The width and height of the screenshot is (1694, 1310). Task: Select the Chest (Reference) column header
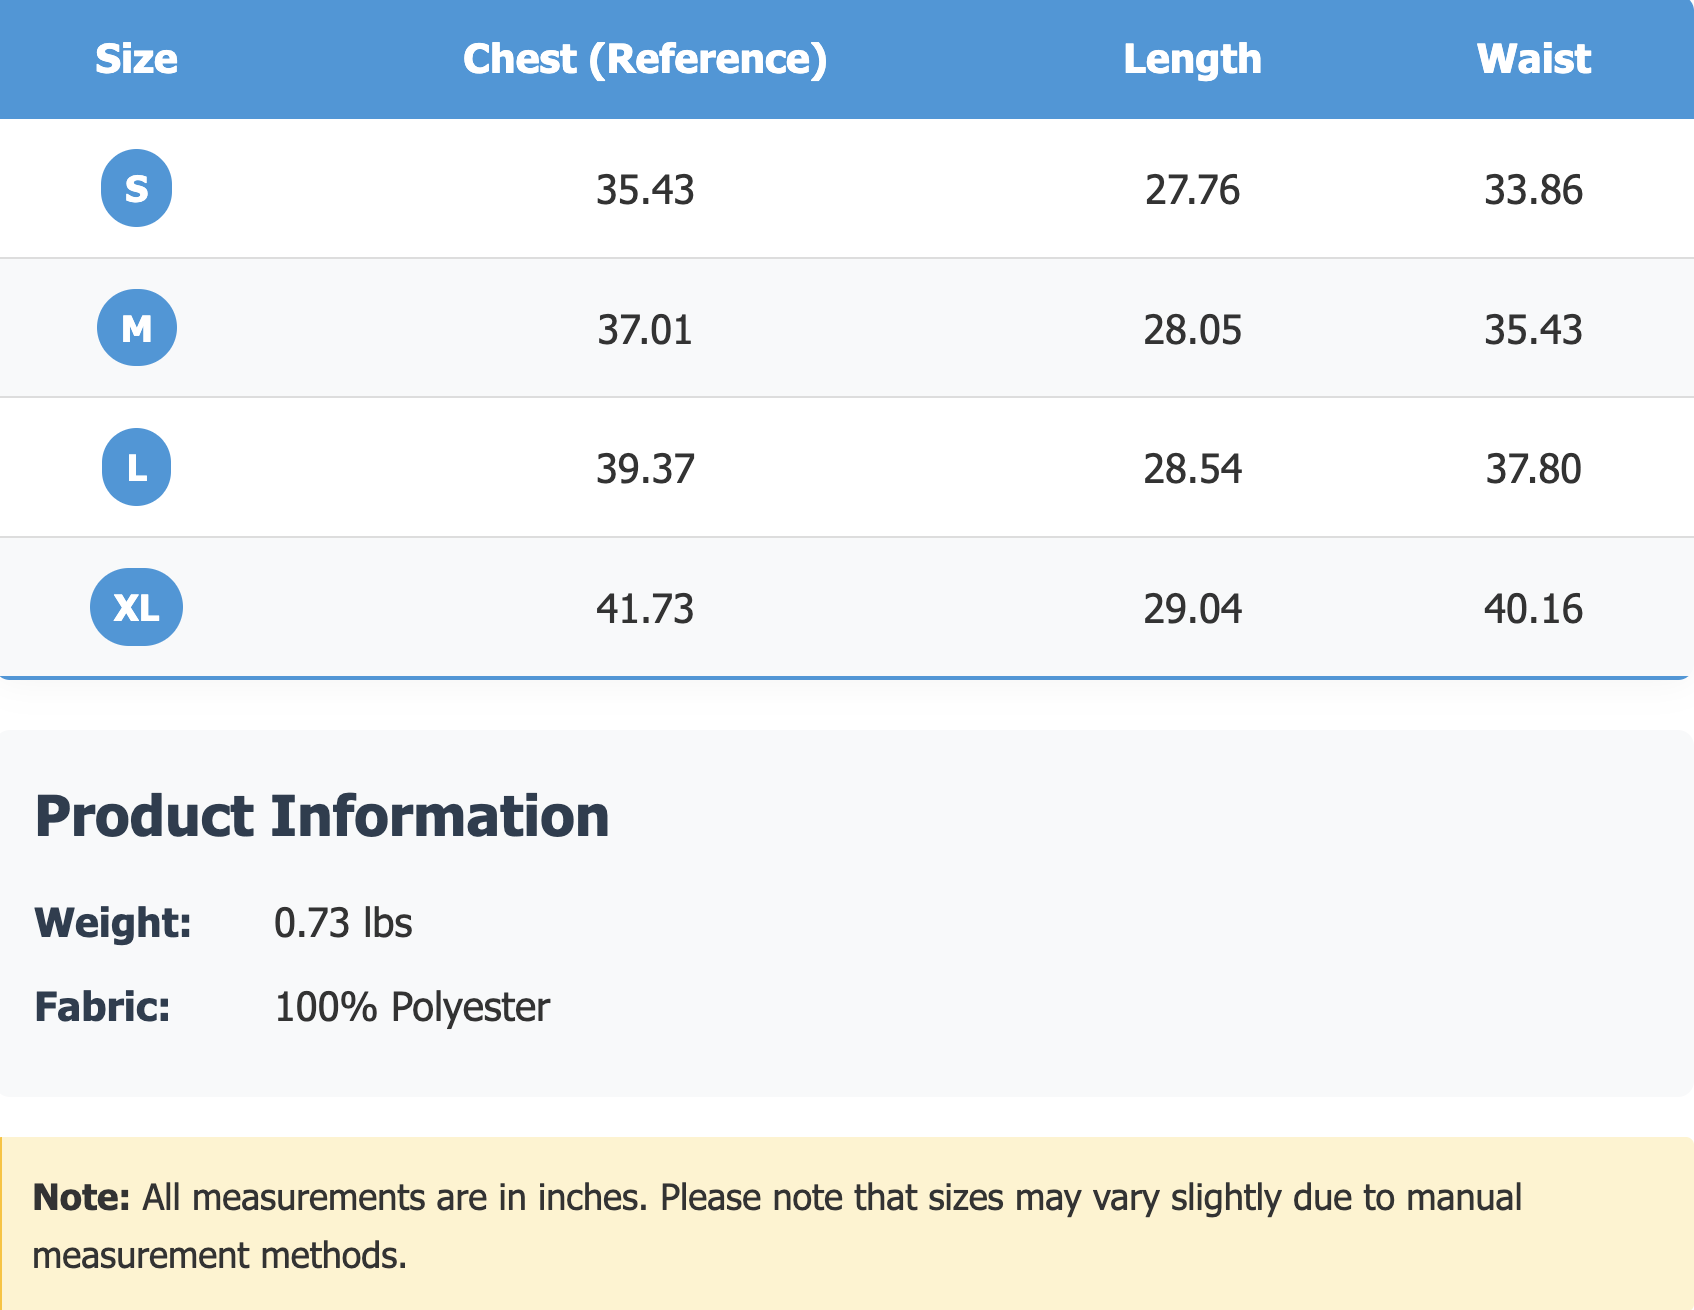click(x=645, y=59)
